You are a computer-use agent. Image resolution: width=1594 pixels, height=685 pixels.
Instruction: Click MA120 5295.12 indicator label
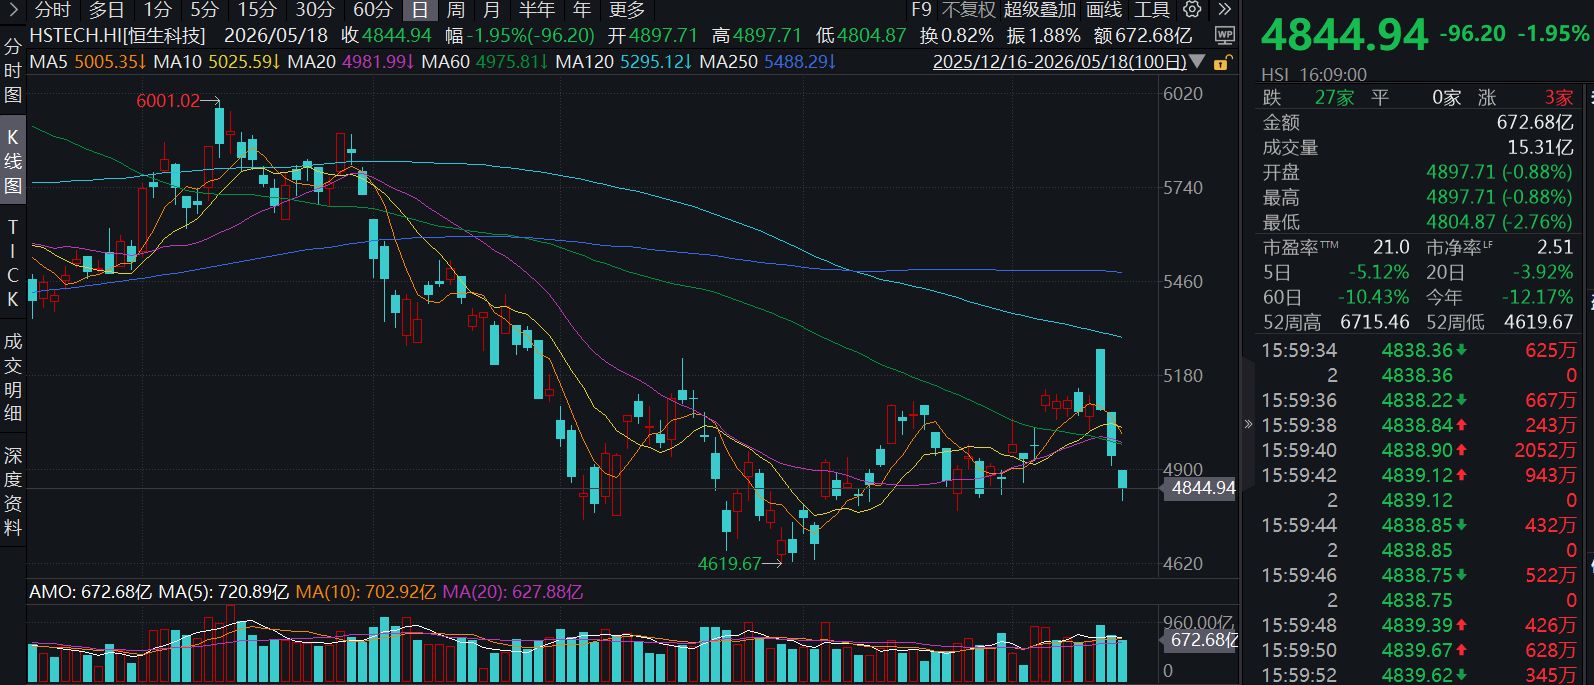(624, 62)
